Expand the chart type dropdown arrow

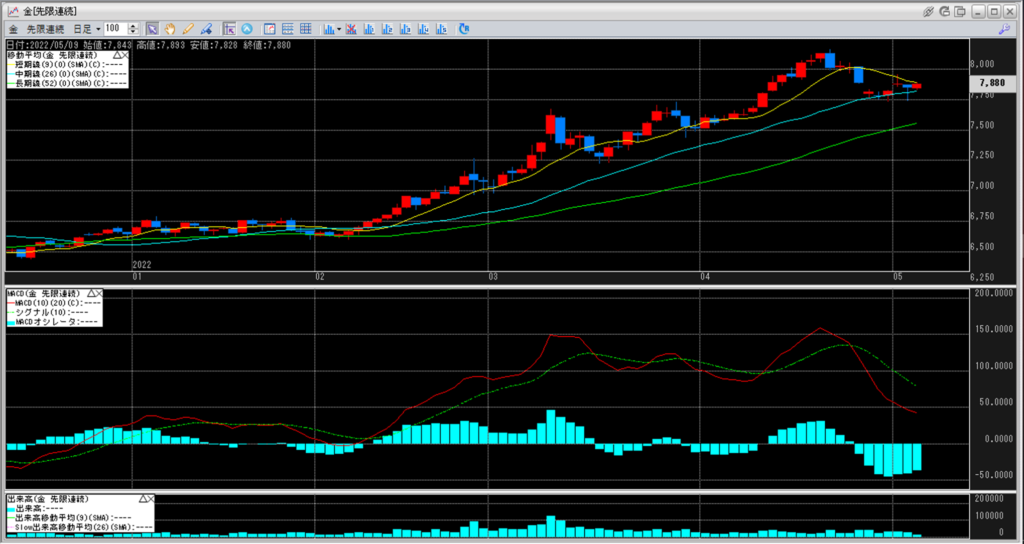click(x=340, y=29)
